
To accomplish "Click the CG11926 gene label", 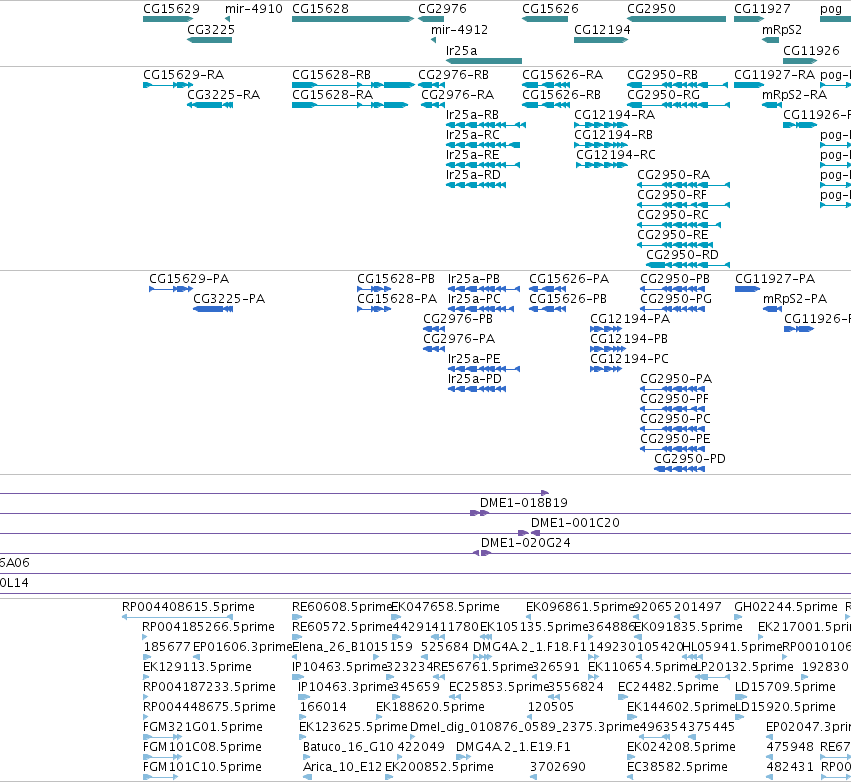I will (811, 50).
